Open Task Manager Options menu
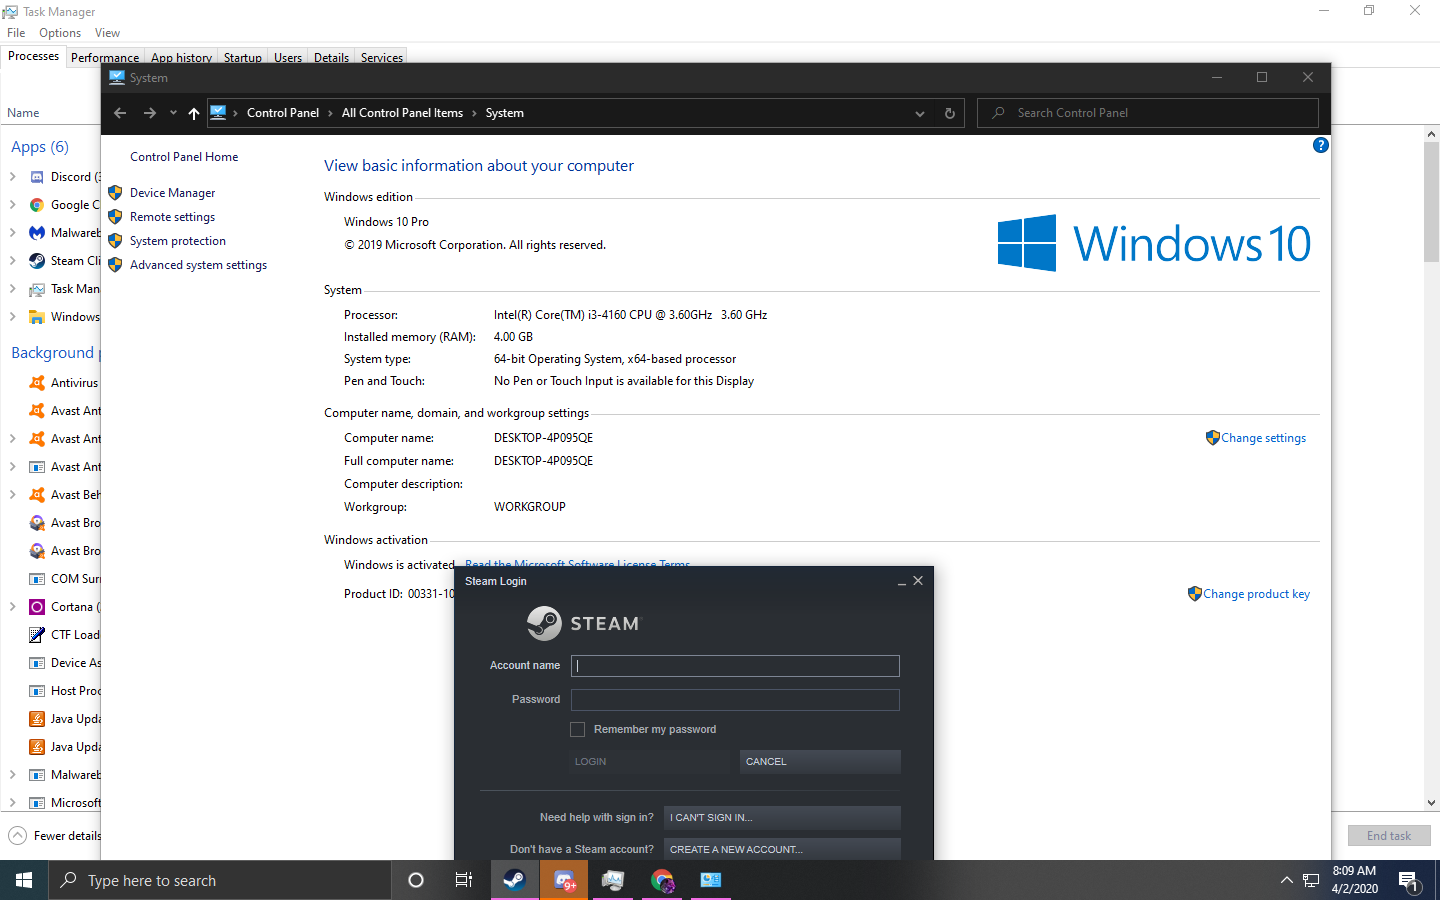Screen dimensions: 1440x900 click(x=60, y=33)
